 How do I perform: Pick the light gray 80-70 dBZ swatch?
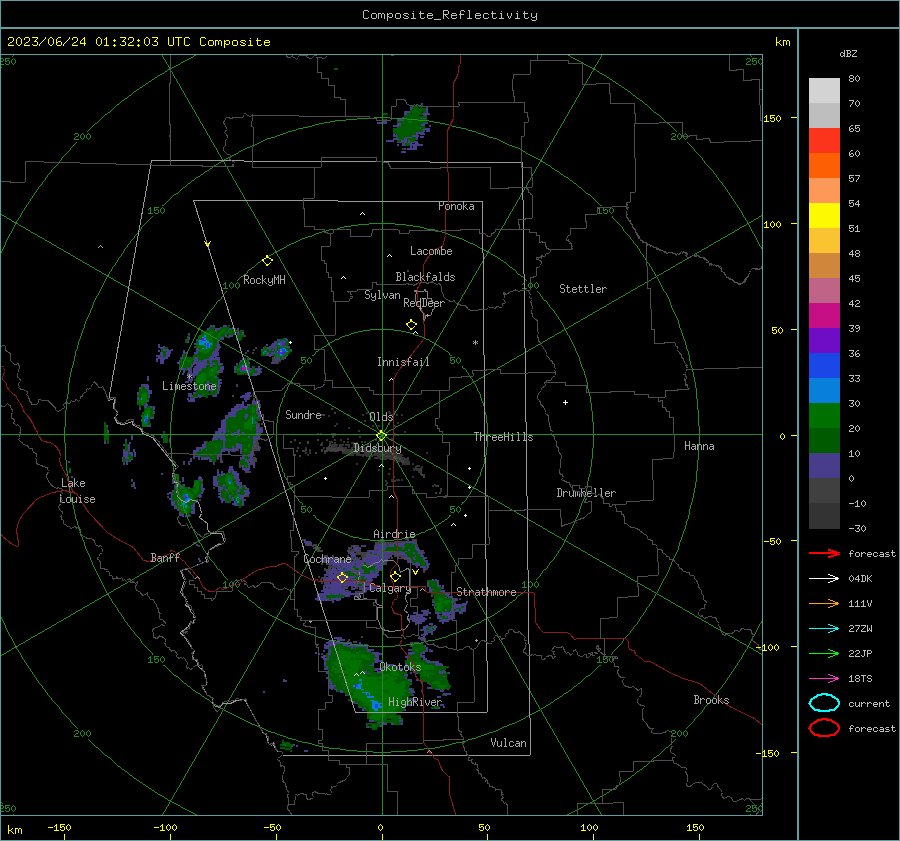824,91
